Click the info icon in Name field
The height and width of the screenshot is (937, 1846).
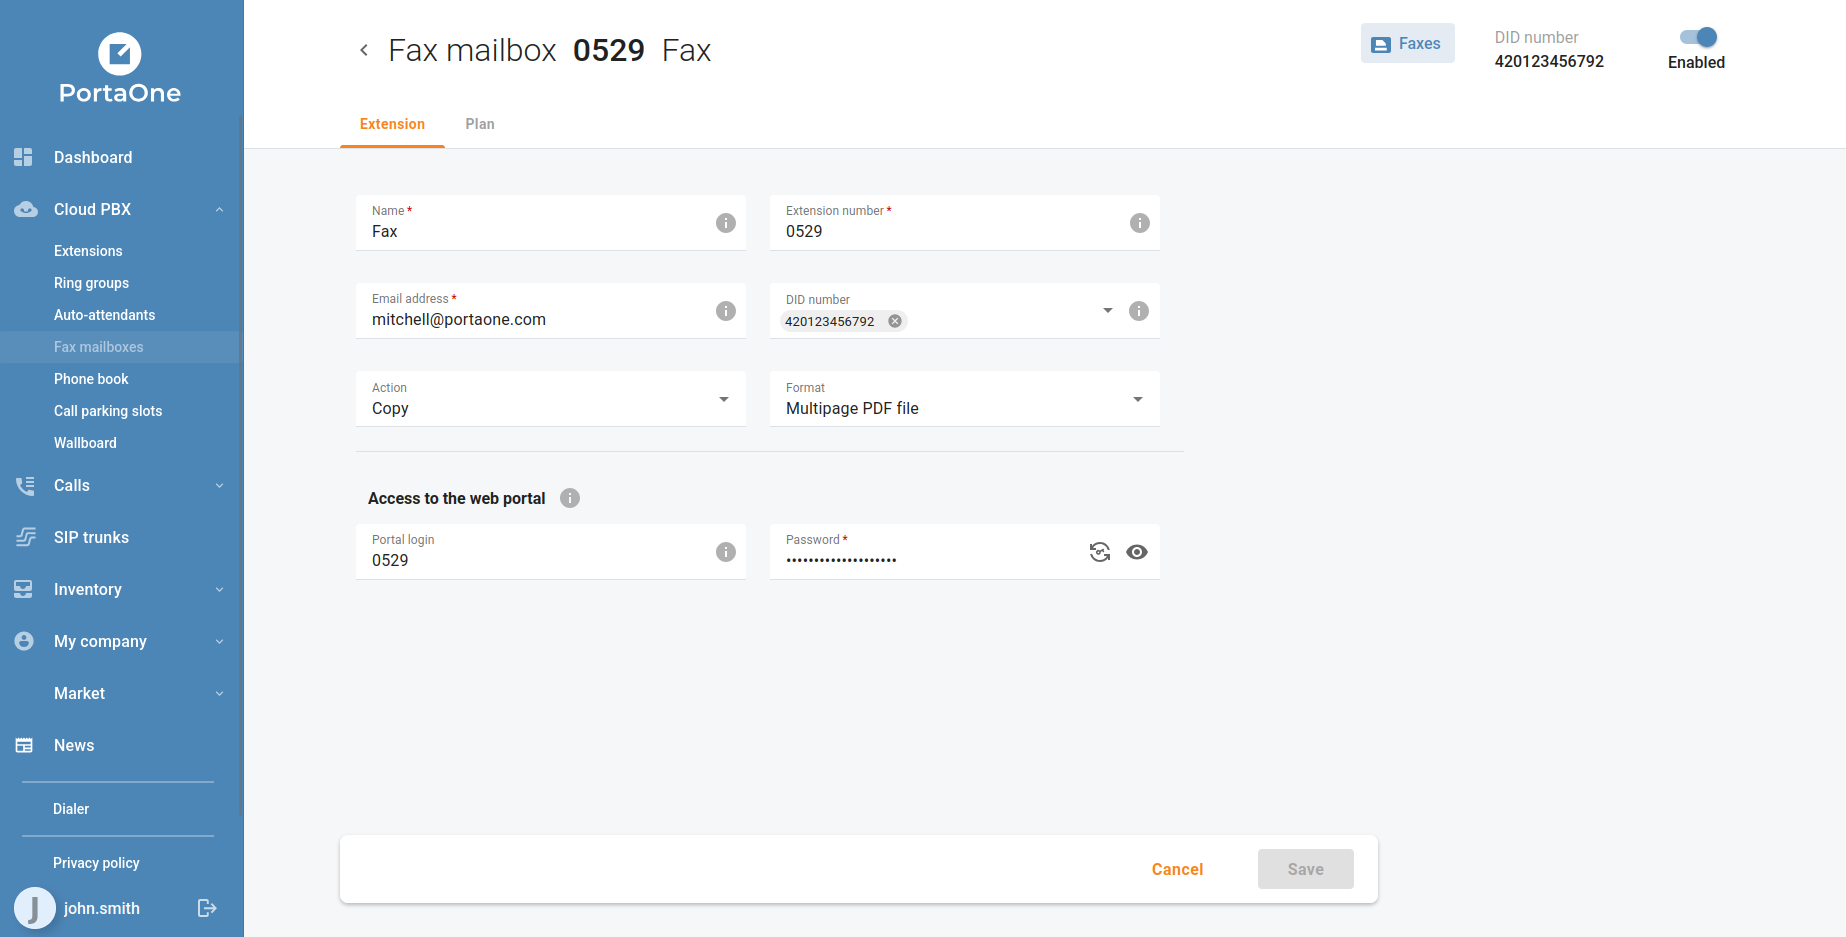[726, 223]
